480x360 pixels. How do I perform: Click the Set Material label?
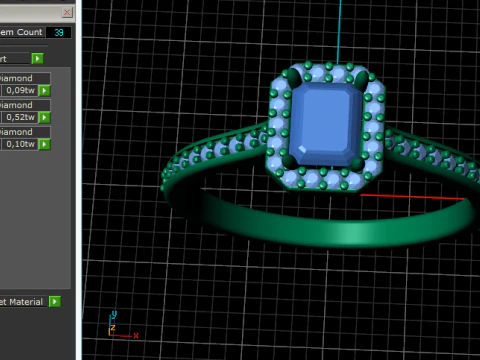click(22, 302)
